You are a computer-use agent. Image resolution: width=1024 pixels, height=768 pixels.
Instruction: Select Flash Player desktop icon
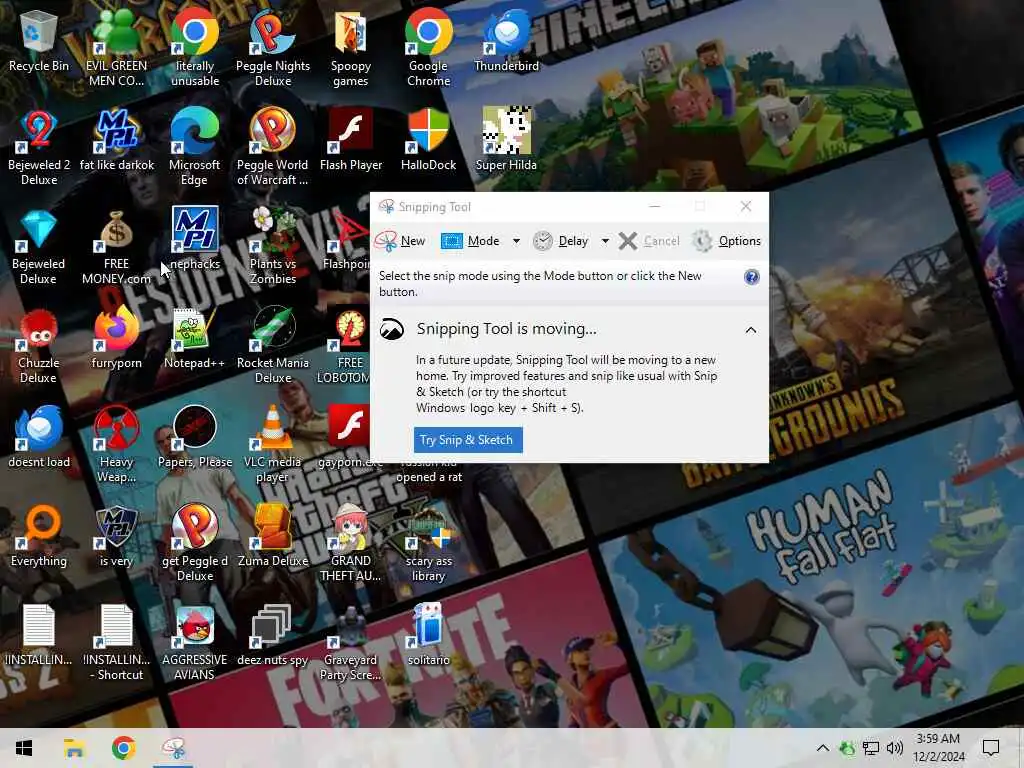[x=351, y=140]
